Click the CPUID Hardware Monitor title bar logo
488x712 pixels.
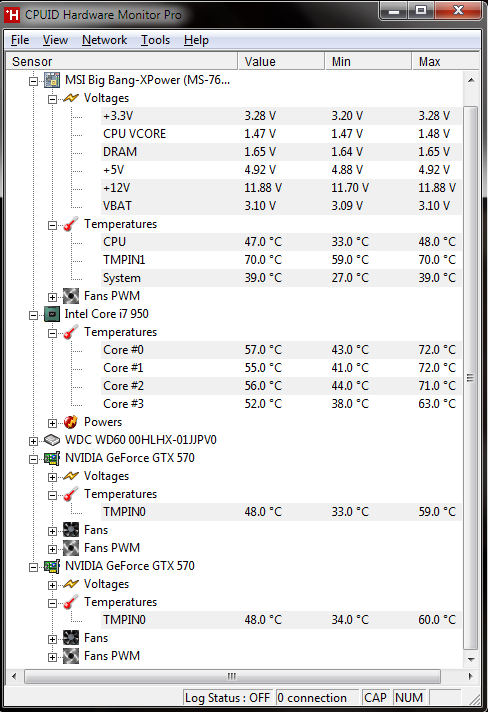coord(12,15)
